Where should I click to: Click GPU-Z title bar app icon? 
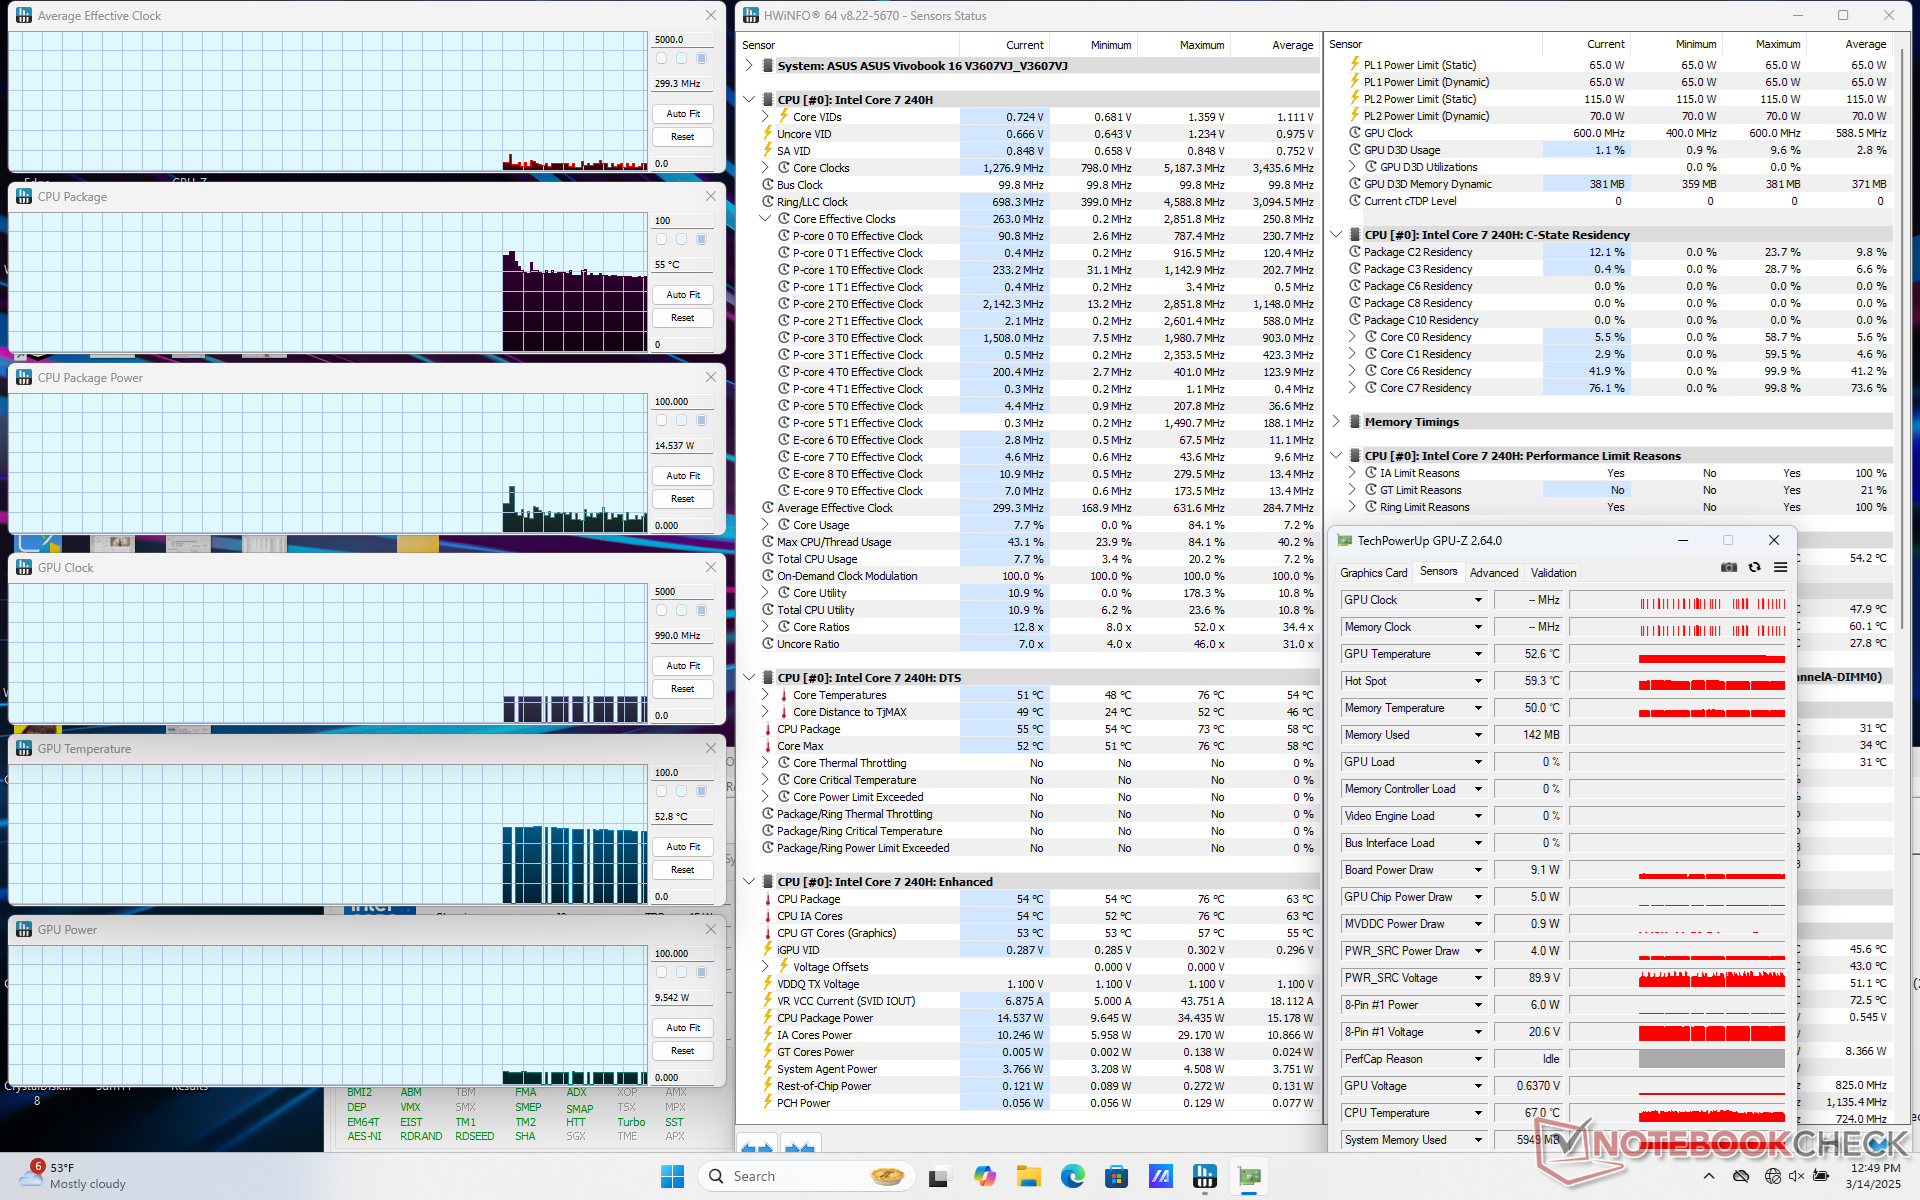(1345, 540)
